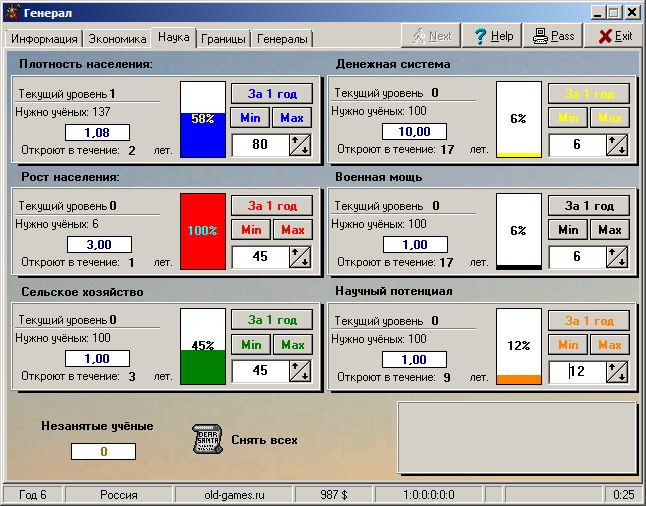The height and width of the screenshot is (506, 646).
Task: Set Min scientists for Рост населения
Action: tap(251, 230)
